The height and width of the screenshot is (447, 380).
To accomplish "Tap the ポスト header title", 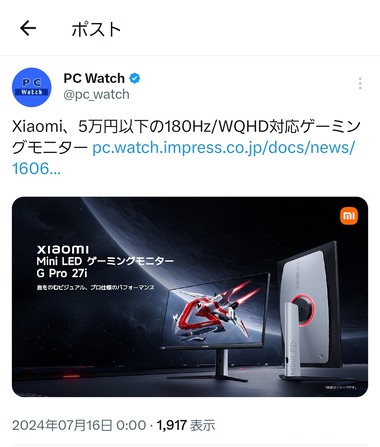I will tap(96, 29).
